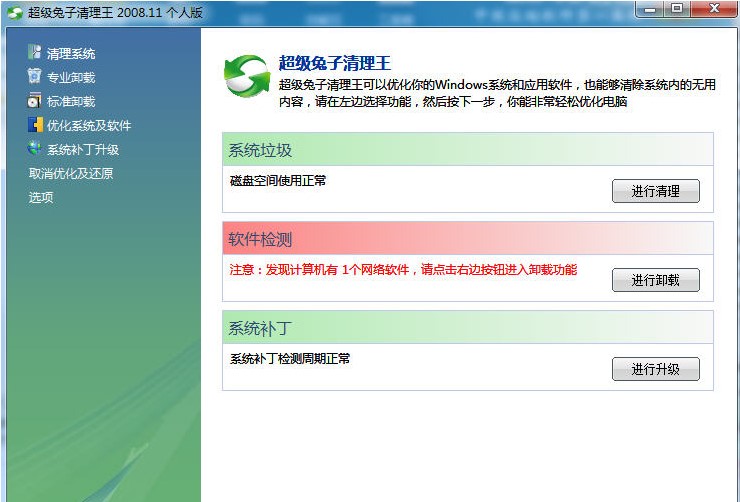Click the 超级兔子清理王 heading text

click(335, 63)
